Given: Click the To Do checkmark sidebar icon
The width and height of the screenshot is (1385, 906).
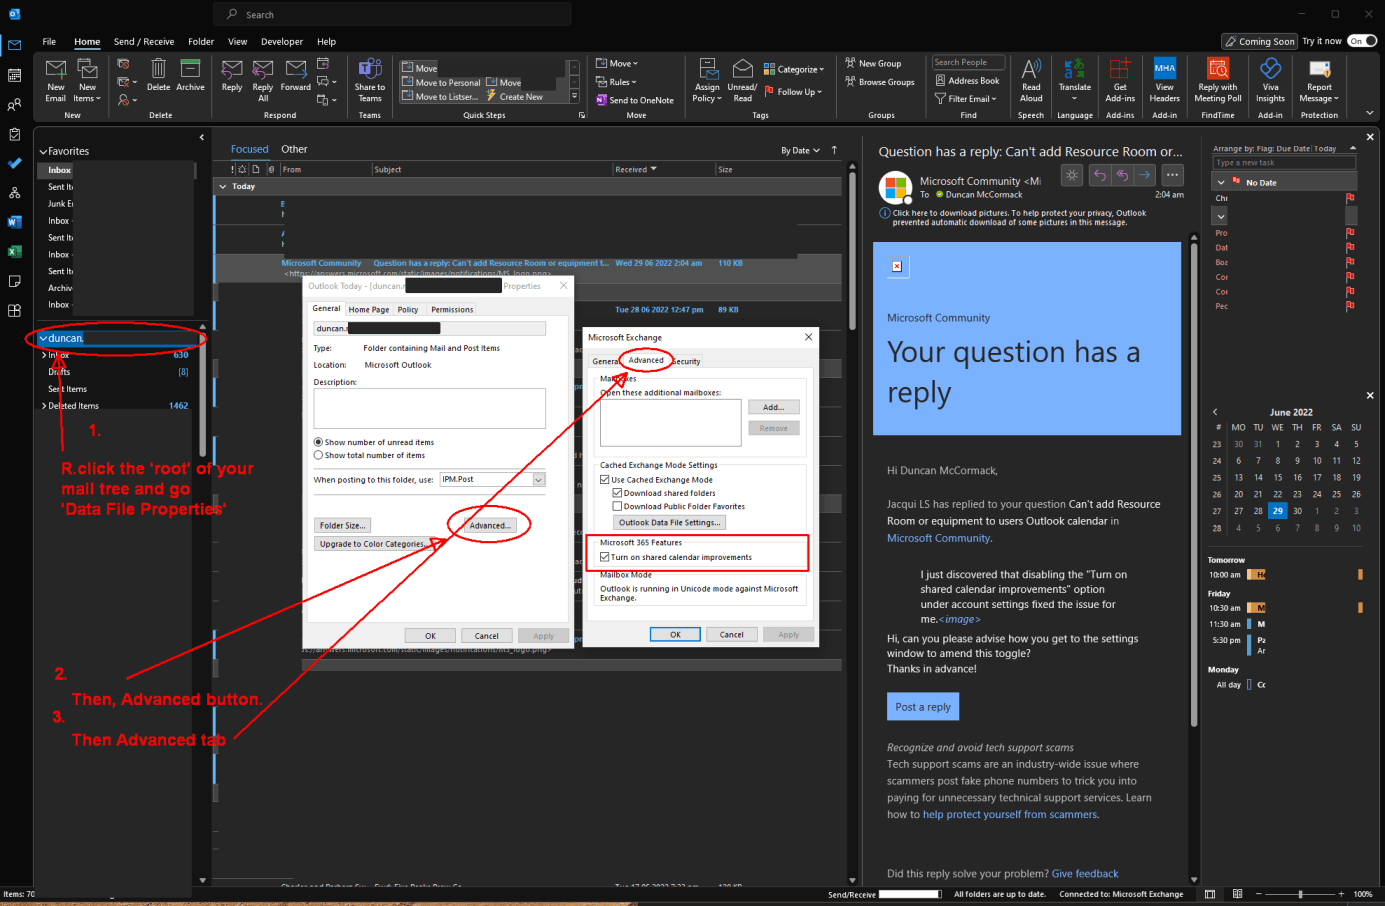Looking at the screenshot, I should 14,163.
